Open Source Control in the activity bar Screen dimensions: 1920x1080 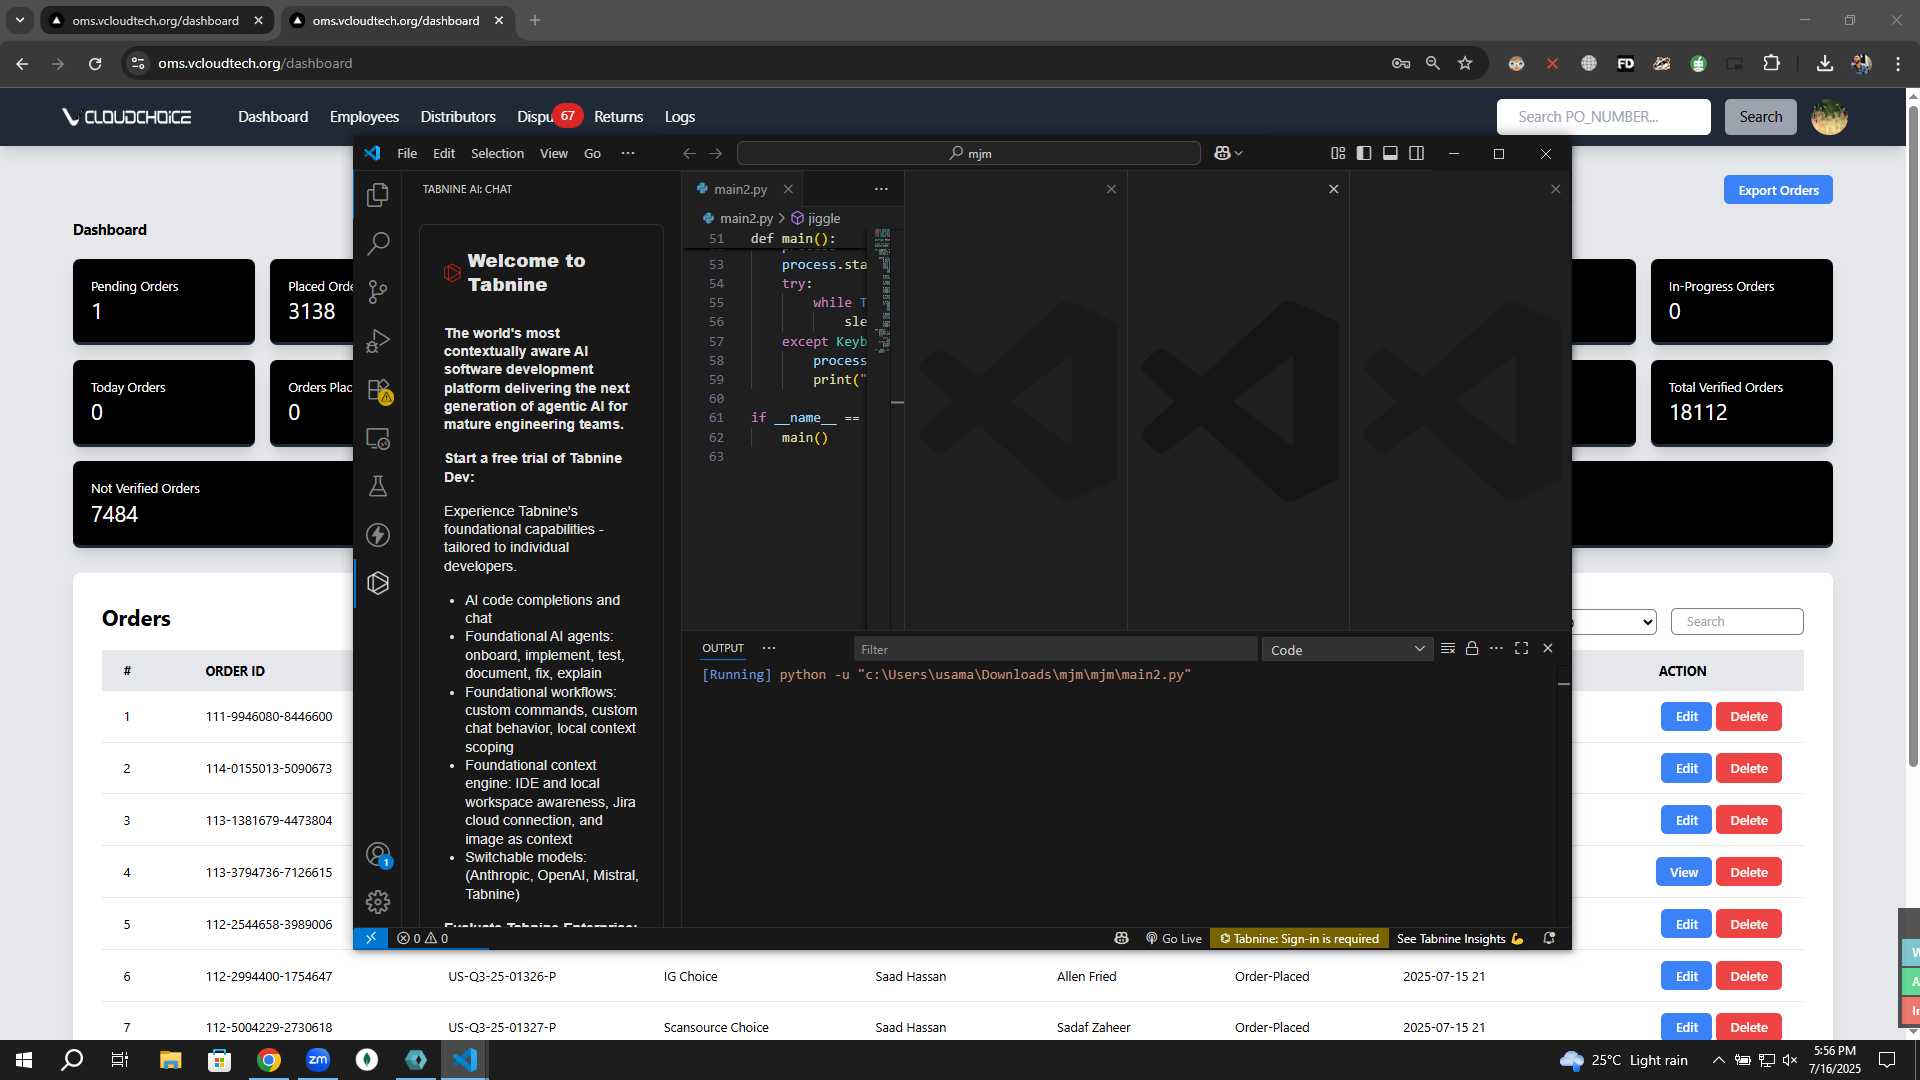378,292
